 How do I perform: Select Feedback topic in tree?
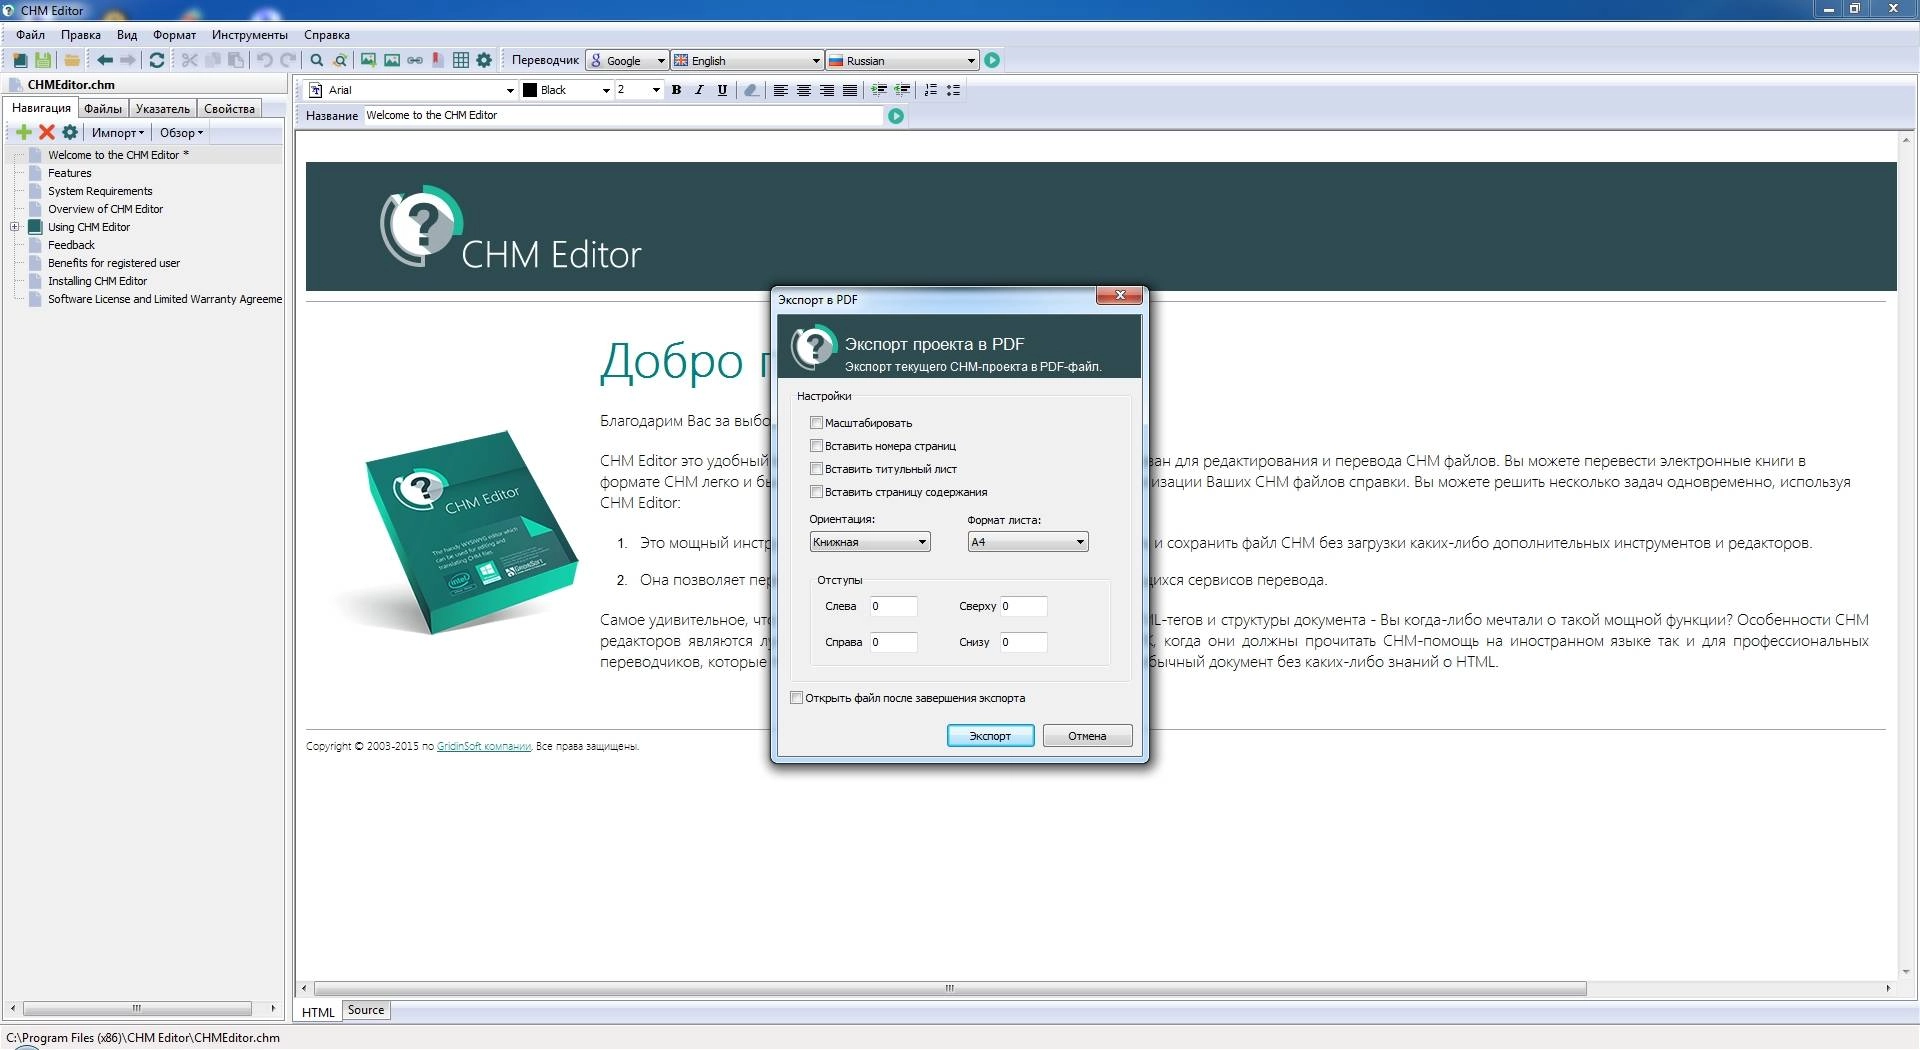pyautogui.click(x=71, y=245)
